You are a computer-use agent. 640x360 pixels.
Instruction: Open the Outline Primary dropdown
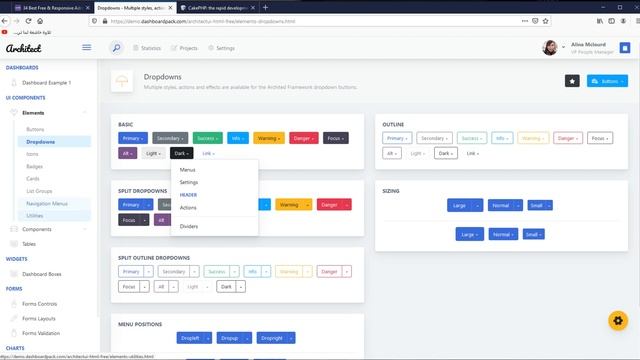coord(397,138)
